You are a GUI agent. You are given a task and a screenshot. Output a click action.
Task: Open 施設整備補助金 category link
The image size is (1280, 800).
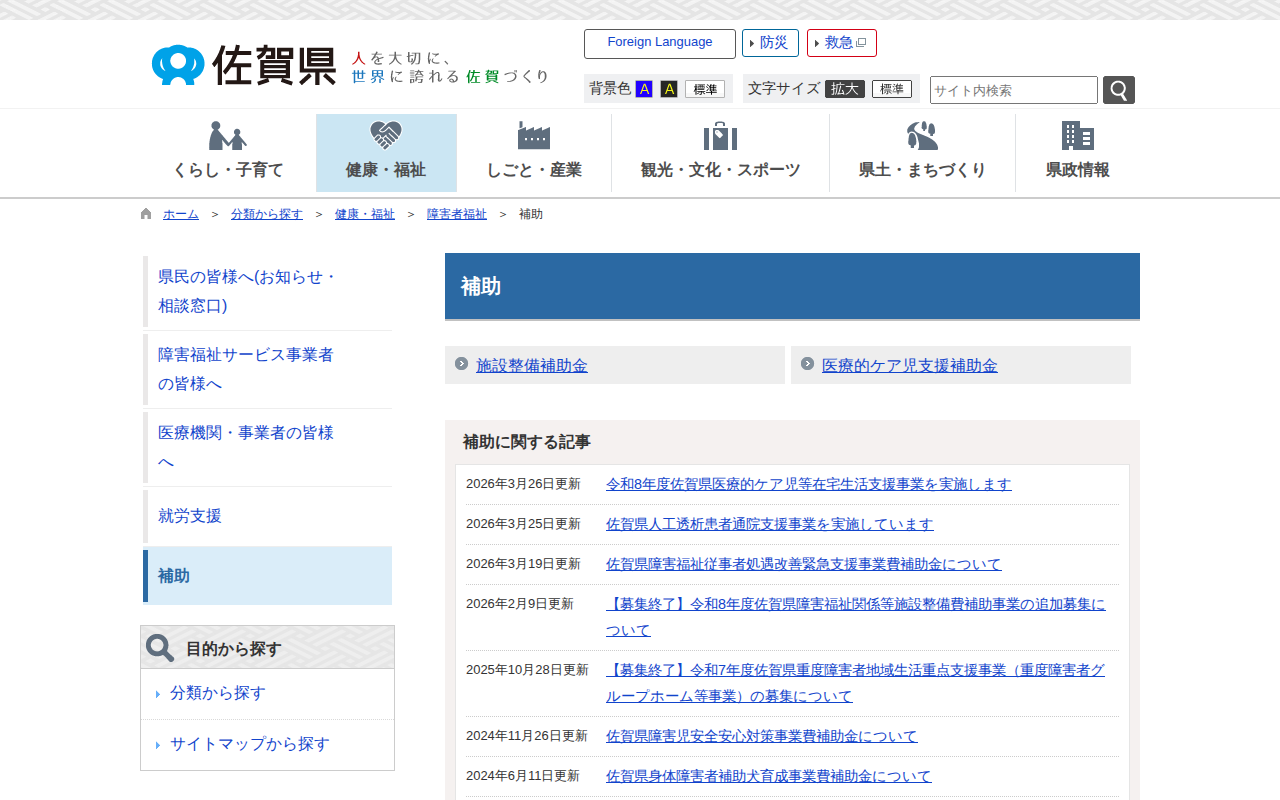coord(532,366)
